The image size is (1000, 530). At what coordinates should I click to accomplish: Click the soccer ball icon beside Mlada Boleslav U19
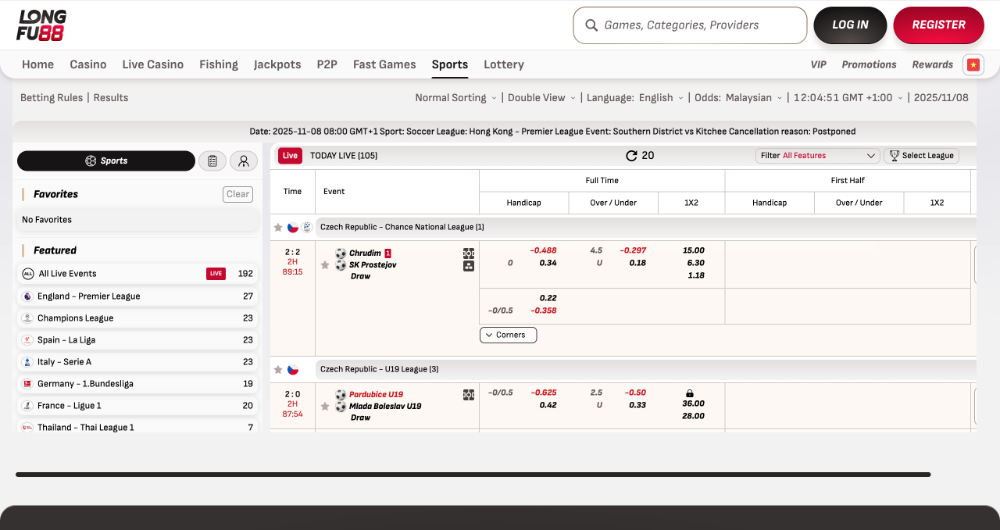pyautogui.click(x=341, y=406)
